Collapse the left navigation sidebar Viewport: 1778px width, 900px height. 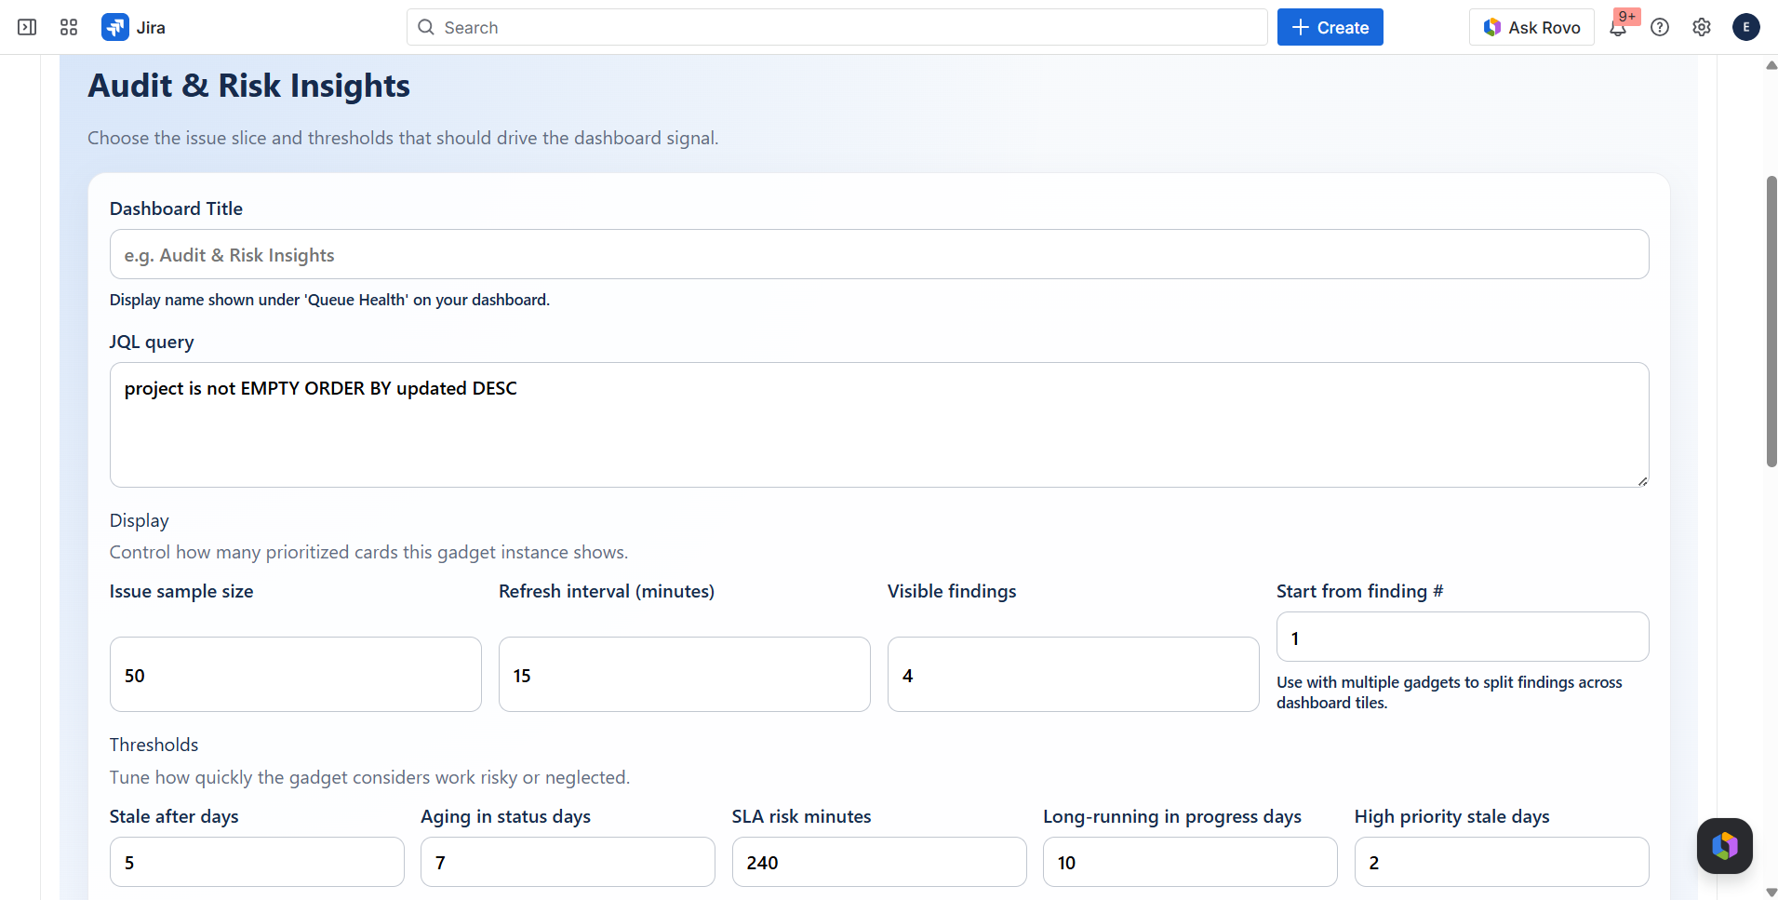(x=26, y=27)
